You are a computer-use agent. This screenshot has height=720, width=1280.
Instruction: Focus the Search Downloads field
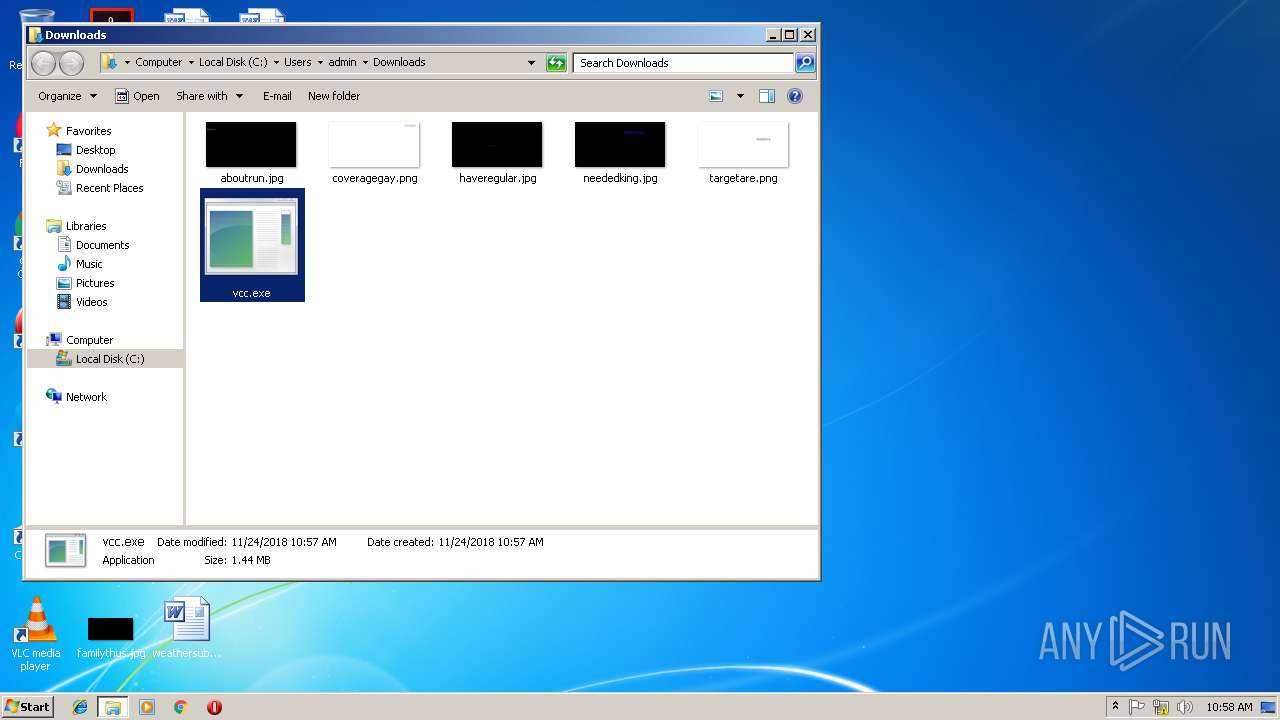coord(684,63)
